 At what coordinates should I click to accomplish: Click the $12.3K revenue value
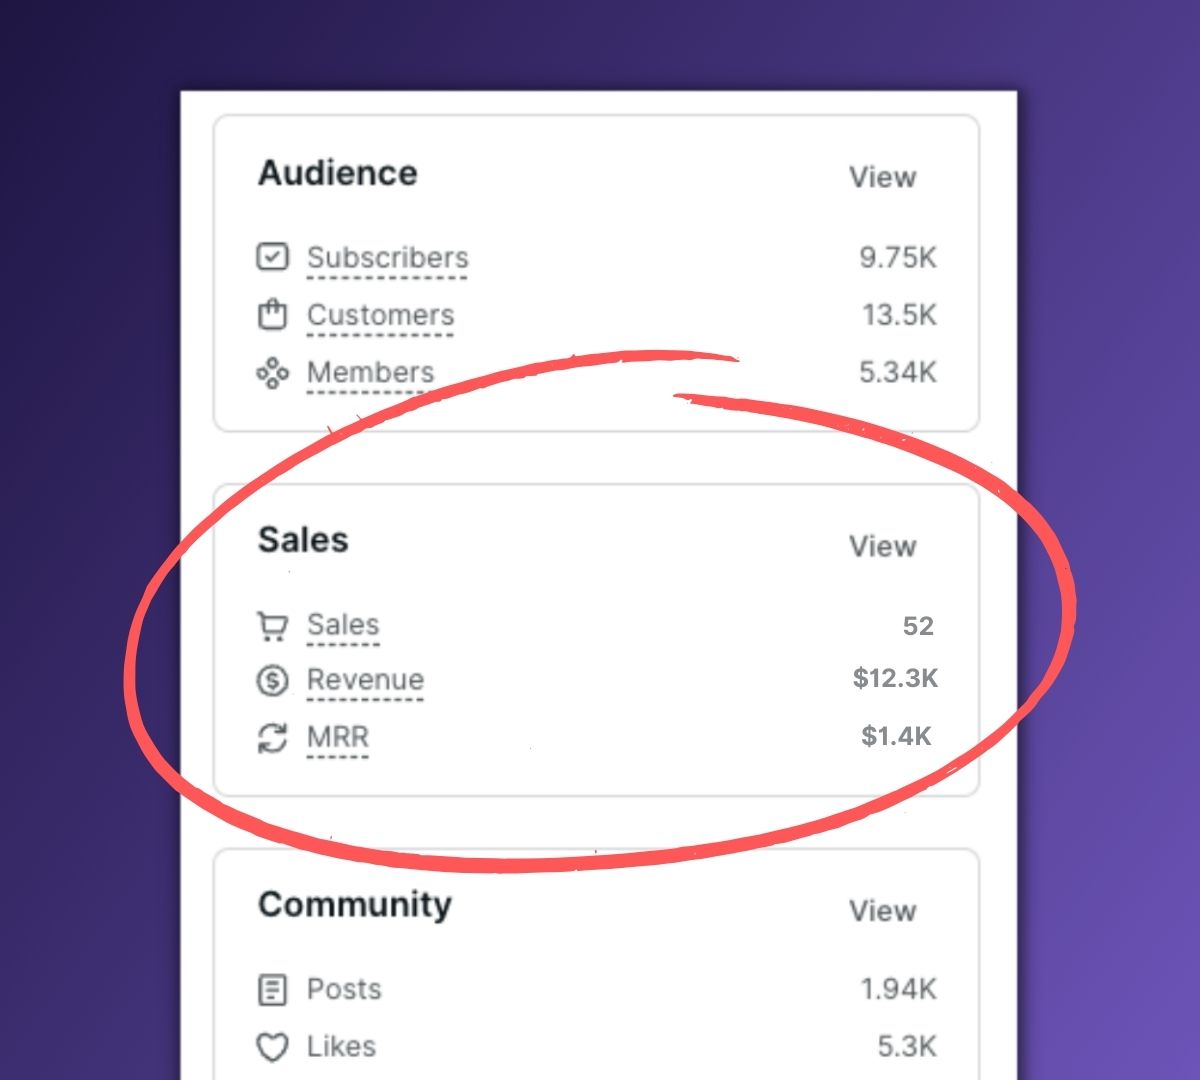895,679
